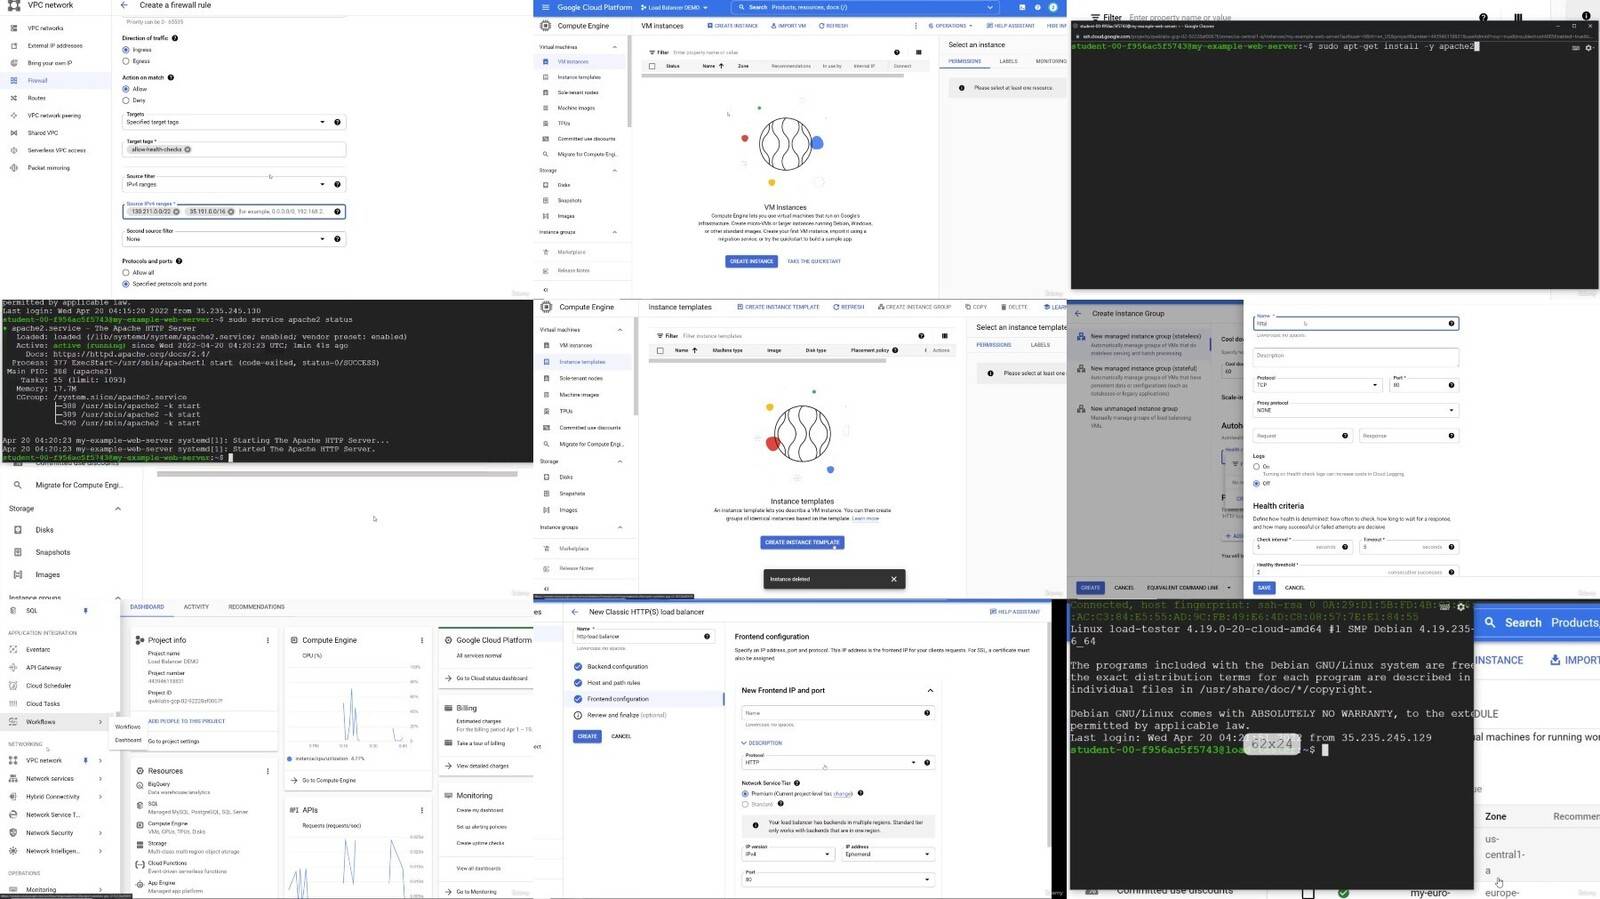
Task: Switch to Activity tab on dashboard
Action: click(x=196, y=607)
